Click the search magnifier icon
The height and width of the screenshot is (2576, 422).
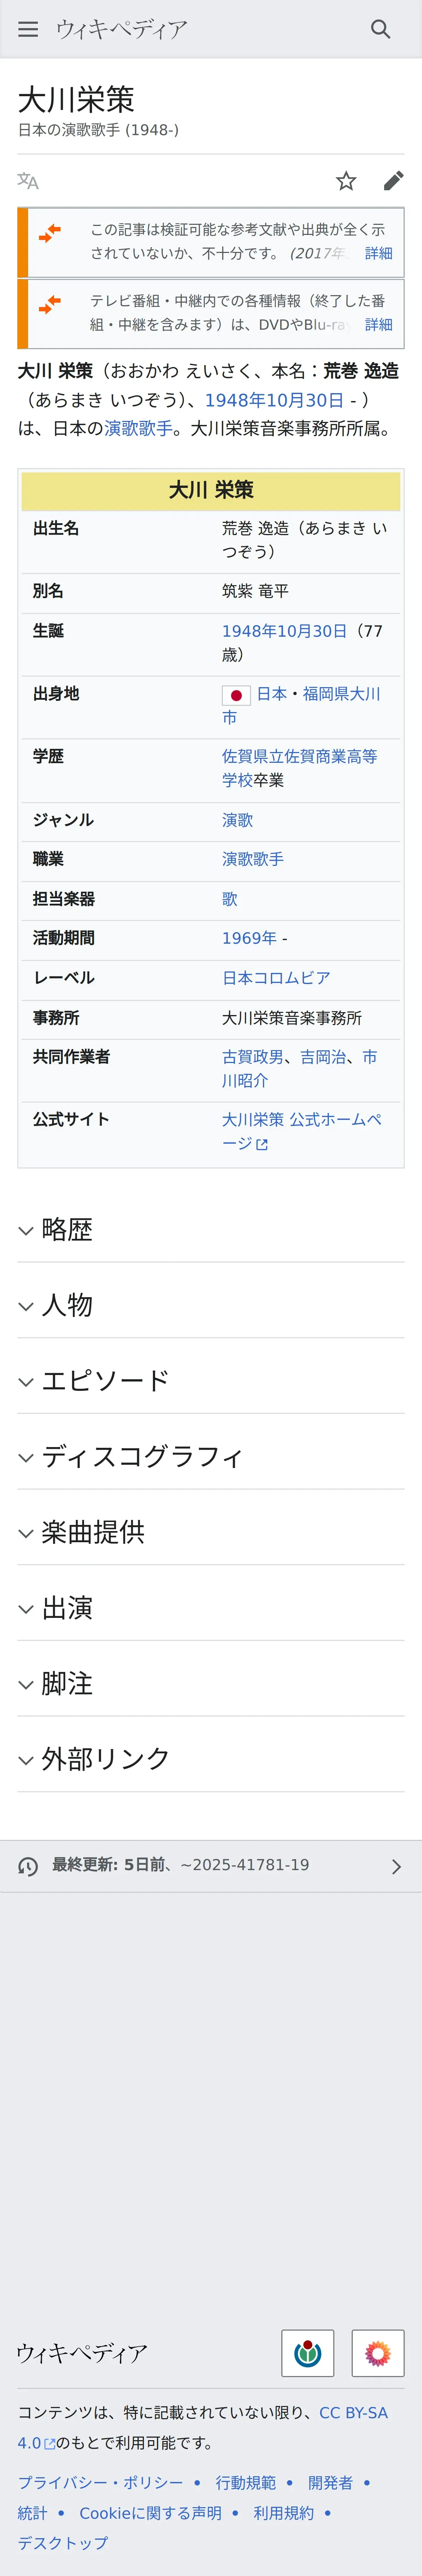pyautogui.click(x=380, y=29)
